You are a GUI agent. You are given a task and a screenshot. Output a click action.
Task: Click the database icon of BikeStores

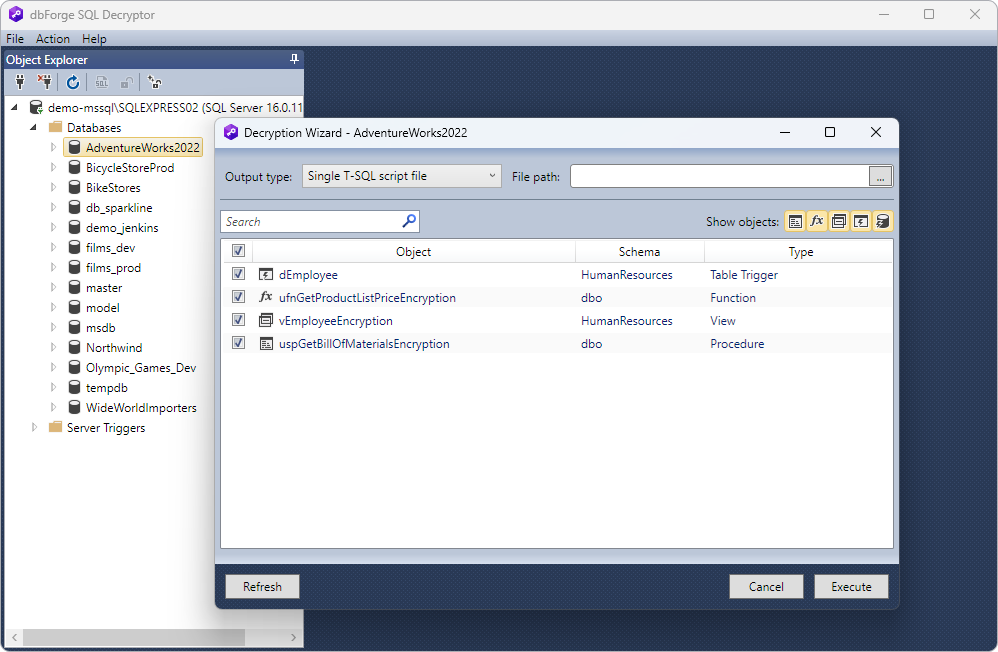point(74,187)
